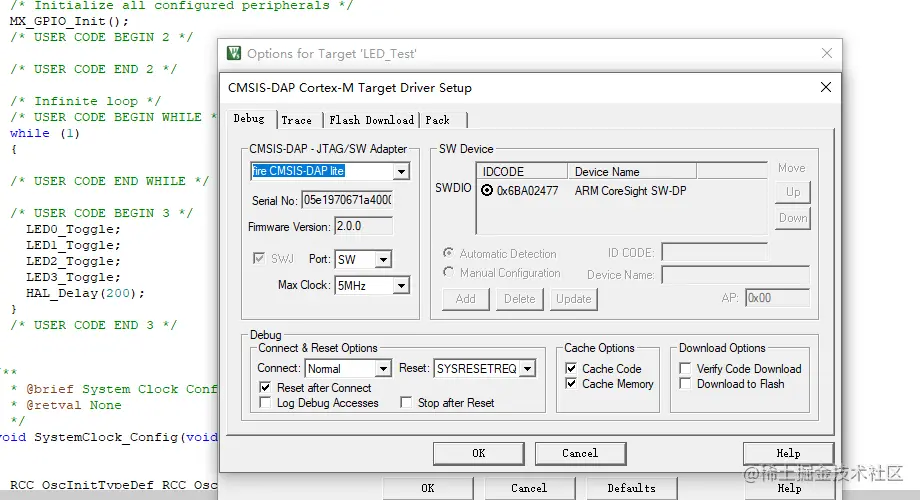Close the CMSIS-DAP Target Driver Setup dialog

(826, 87)
